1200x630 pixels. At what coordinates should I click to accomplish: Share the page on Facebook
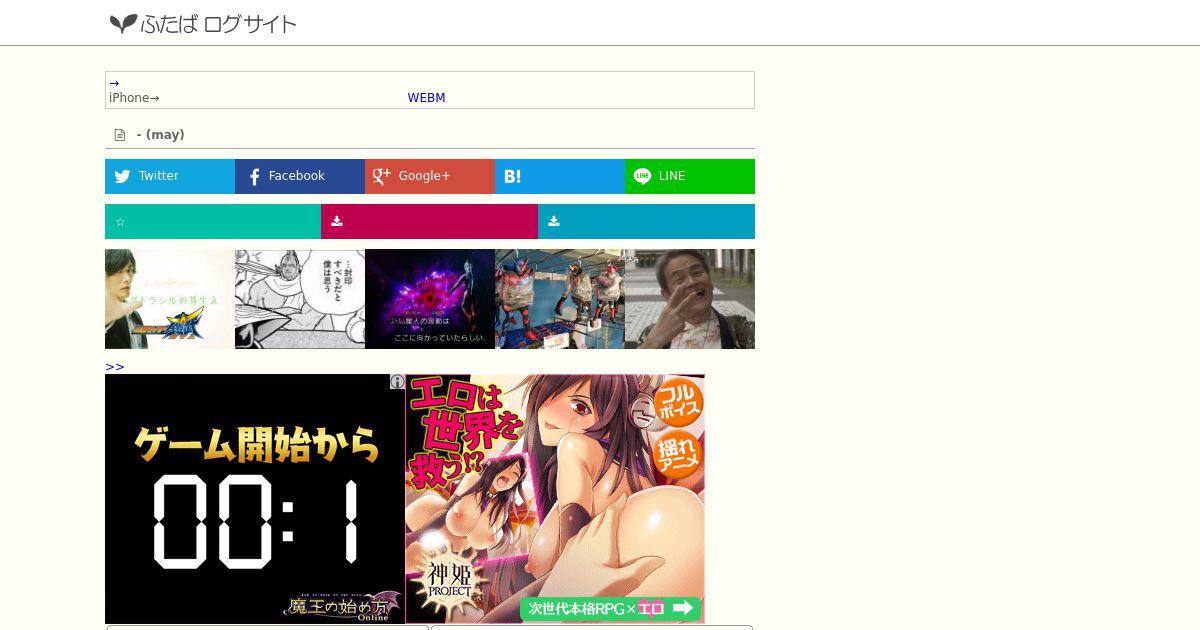pyautogui.click(x=300, y=176)
